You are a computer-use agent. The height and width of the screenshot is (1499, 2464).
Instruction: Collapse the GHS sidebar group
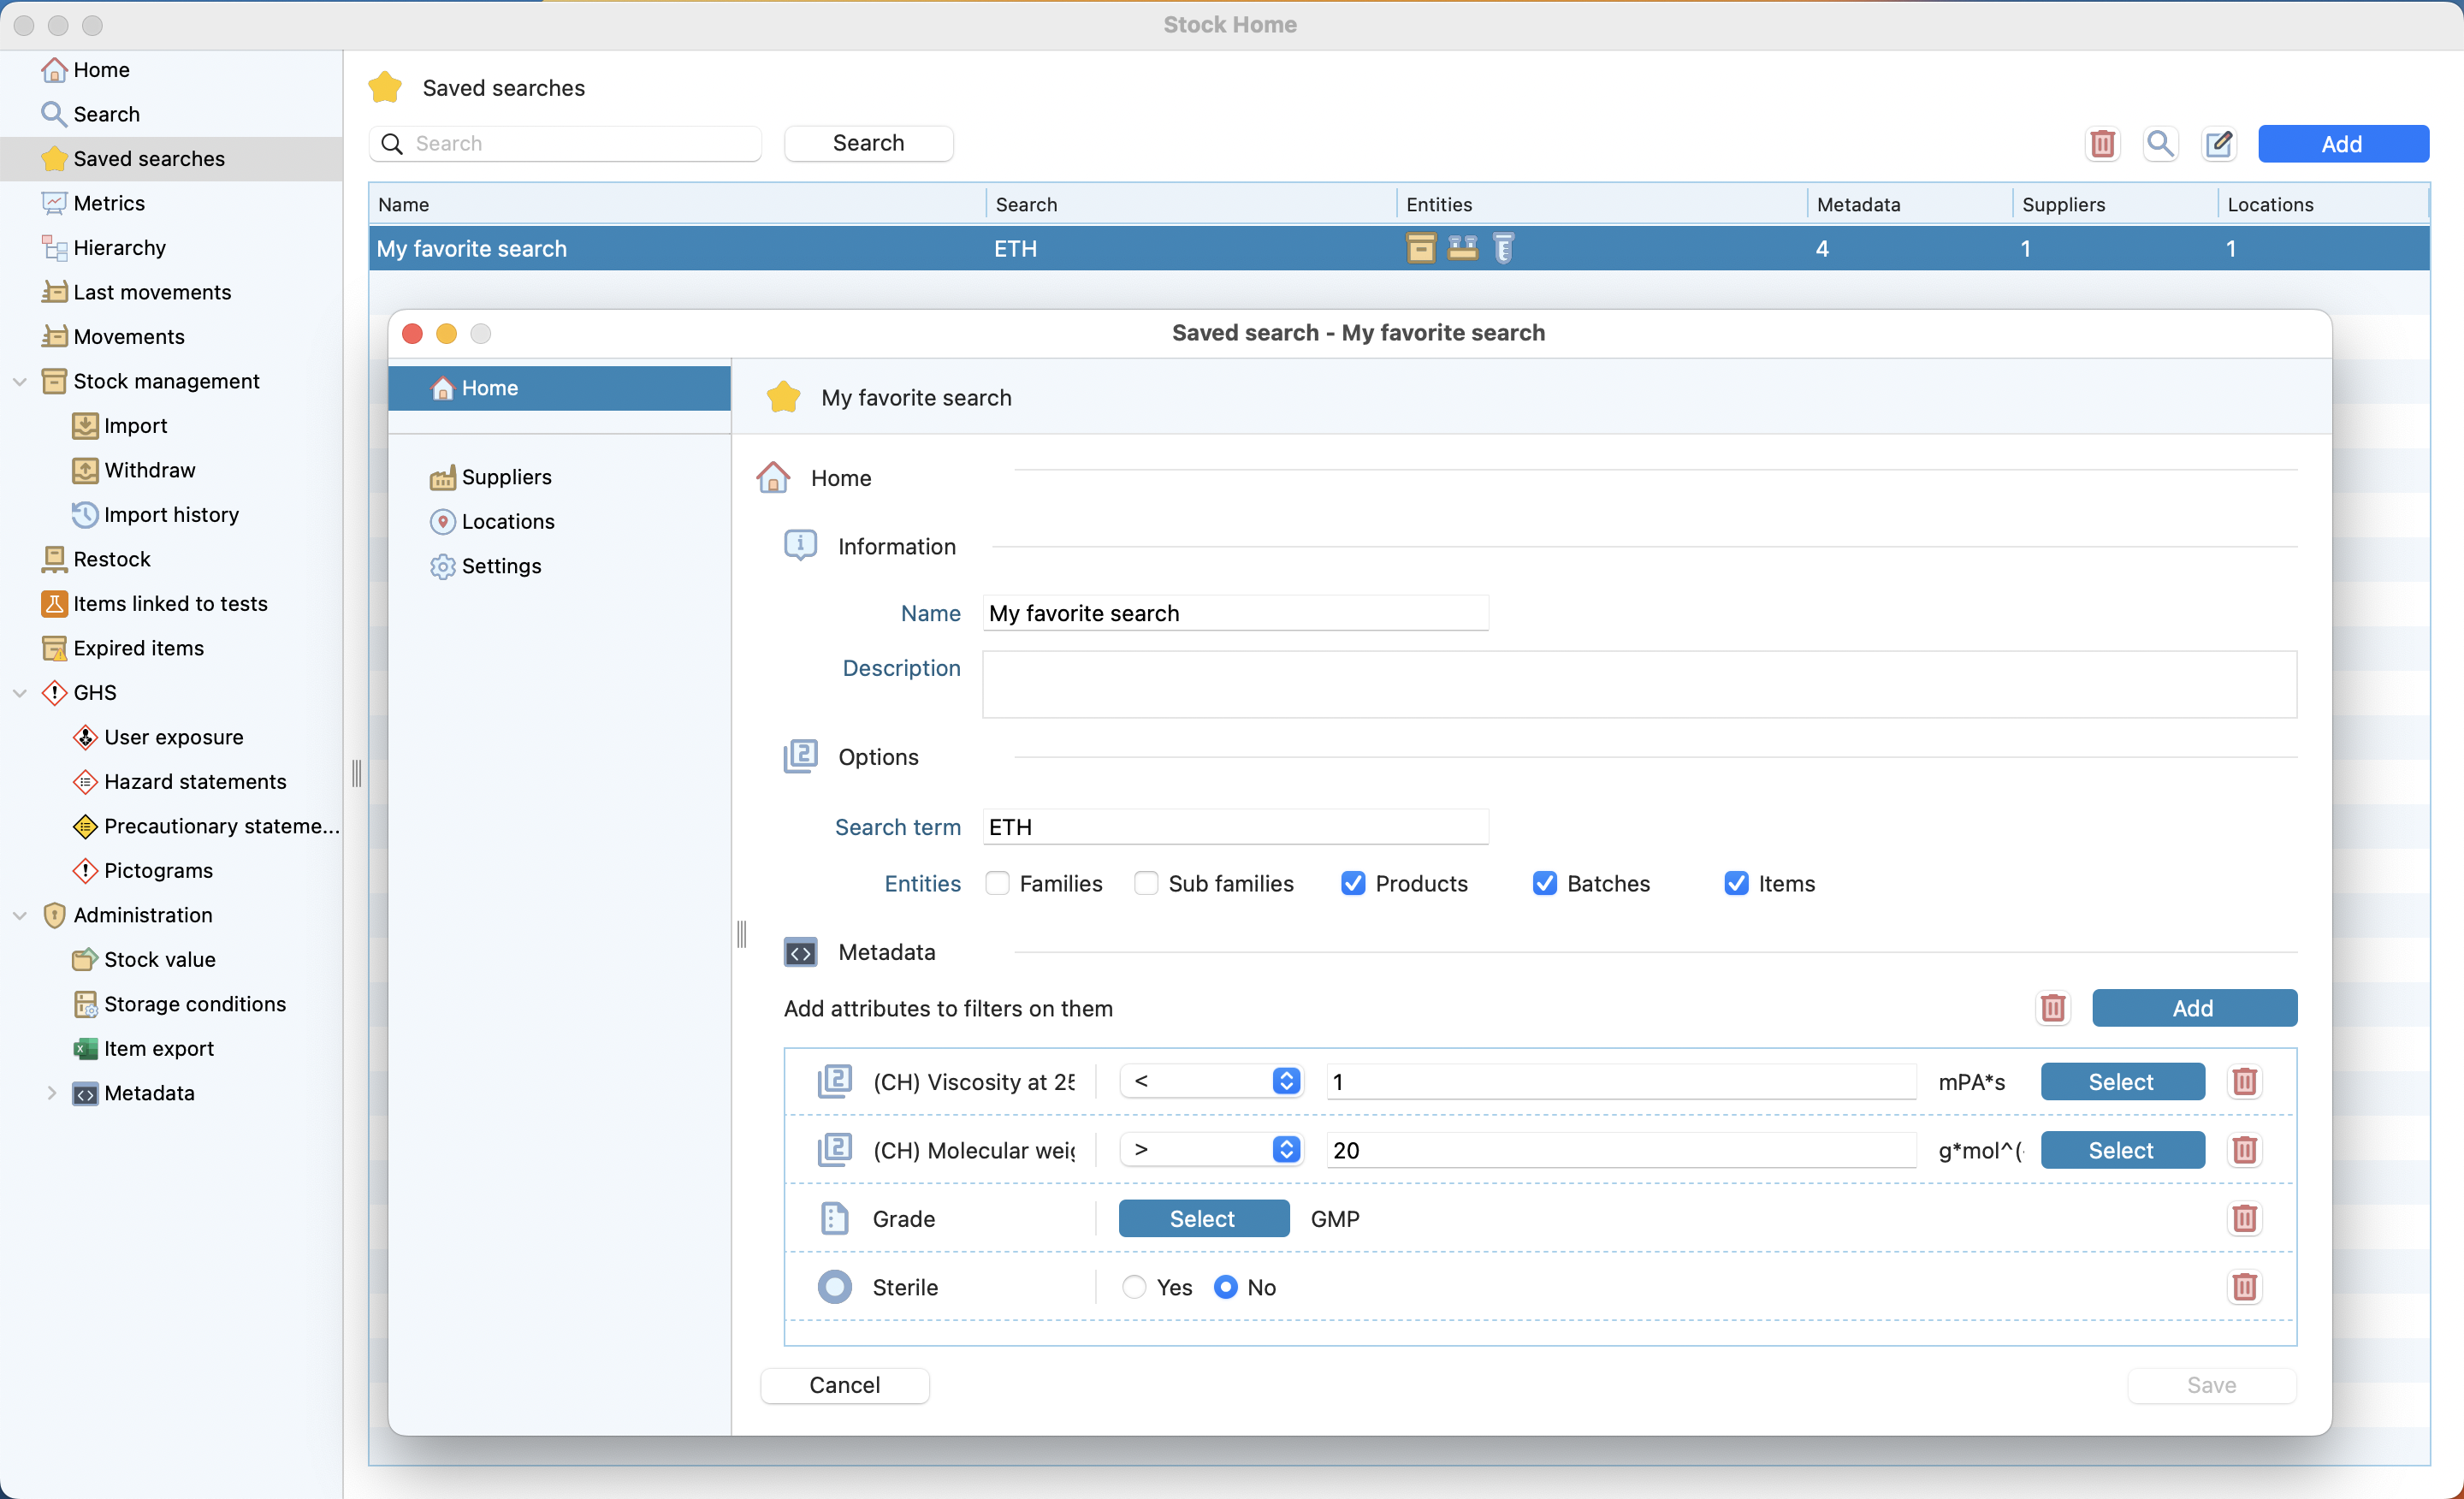20,692
